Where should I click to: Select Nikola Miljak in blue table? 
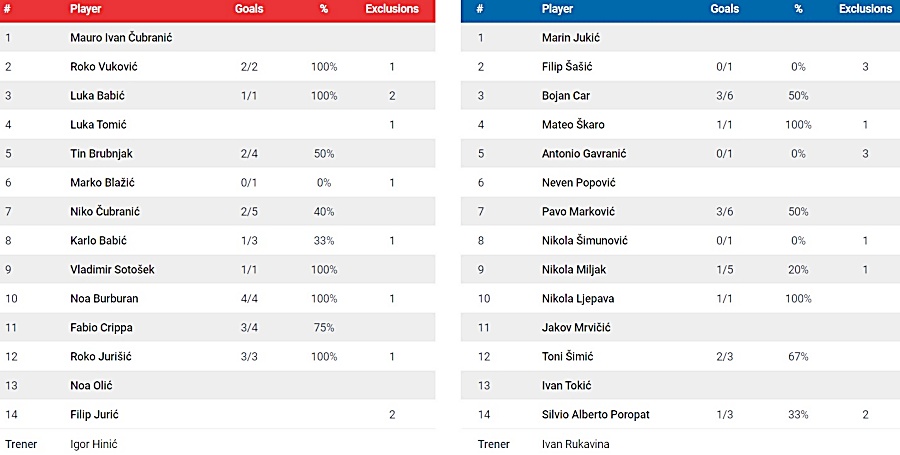574,270
